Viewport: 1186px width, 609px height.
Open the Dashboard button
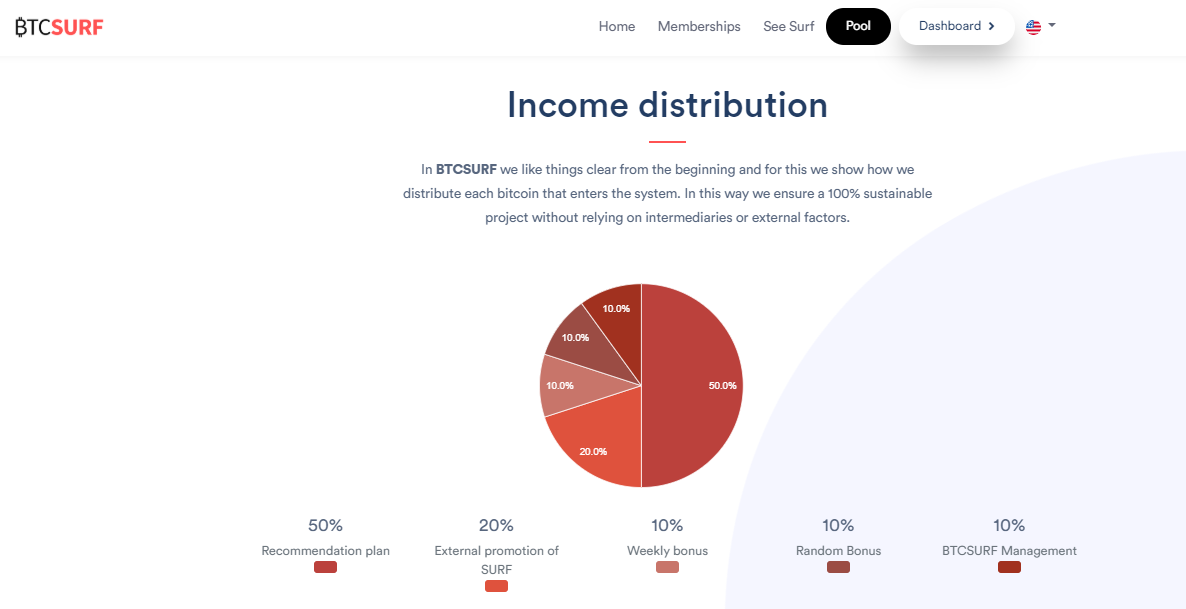coord(956,26)
